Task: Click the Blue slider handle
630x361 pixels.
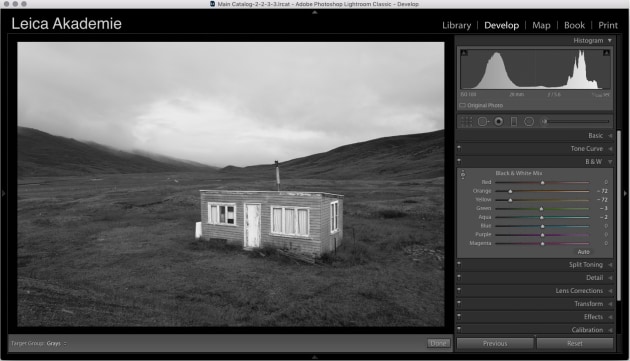Action: coord(542,226)
